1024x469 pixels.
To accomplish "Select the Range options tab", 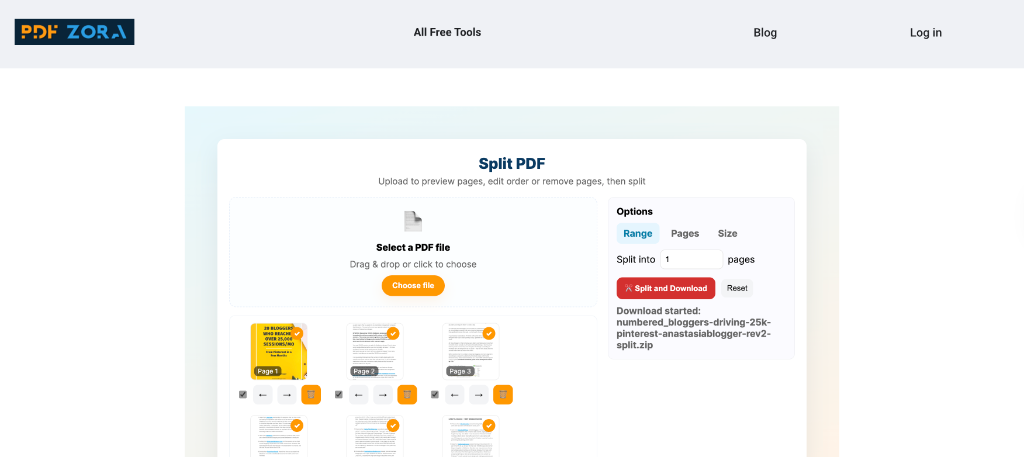I will [638, 233].
